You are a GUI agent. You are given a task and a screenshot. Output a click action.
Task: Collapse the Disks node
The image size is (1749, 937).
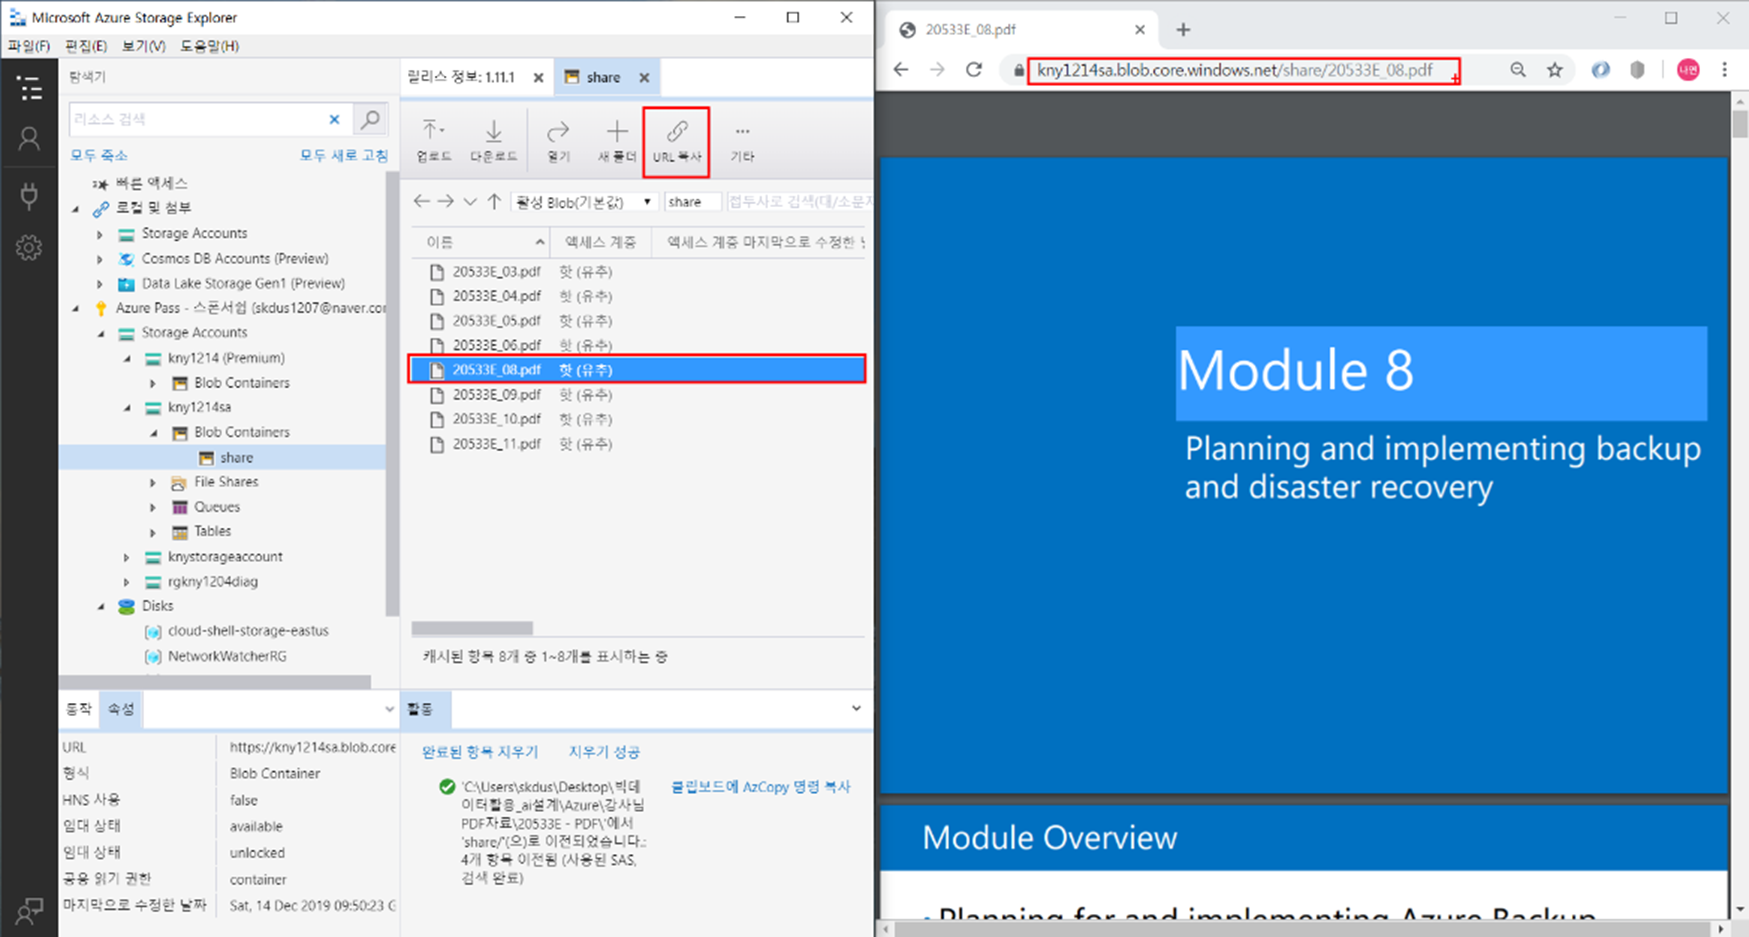101,607
